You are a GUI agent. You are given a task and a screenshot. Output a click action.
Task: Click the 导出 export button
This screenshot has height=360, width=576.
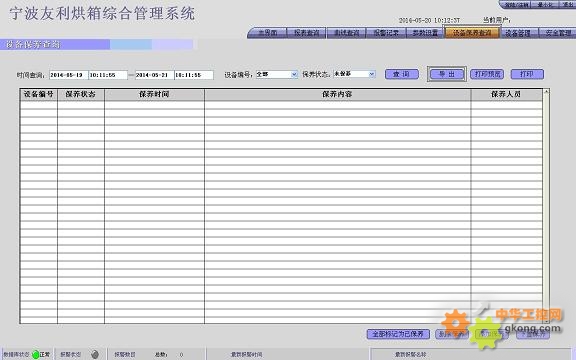pyautogui.click(x=447, y=74)
